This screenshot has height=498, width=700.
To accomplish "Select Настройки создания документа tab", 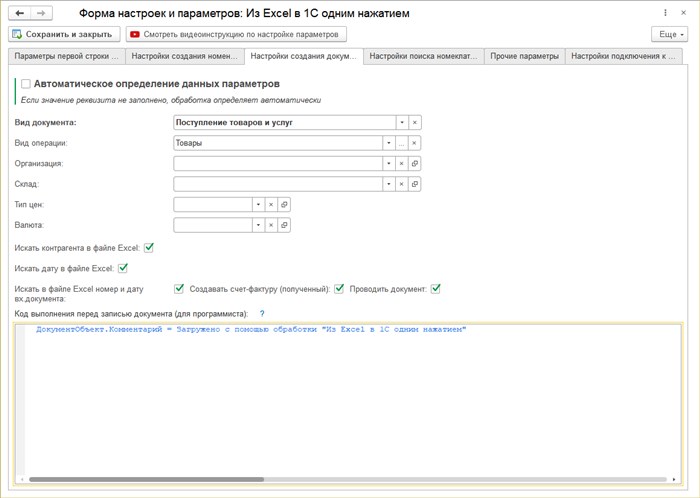I will click(x=304, y=56).
